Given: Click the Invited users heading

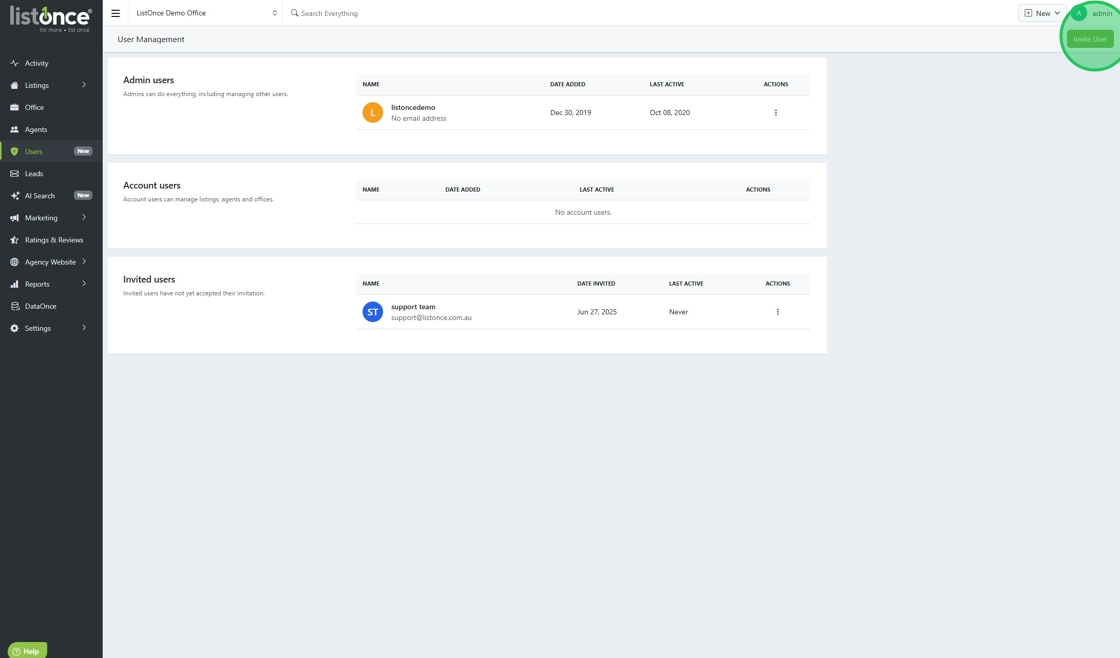Looking at the screenshot, I should point(149,279).
